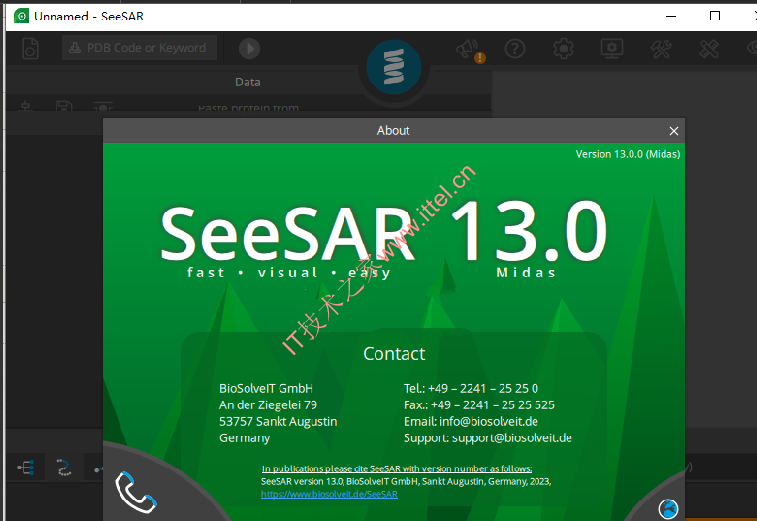Click the tree hierarchy icon at bottom left
This screenshot has height=521, width=757.
[26, 467]
